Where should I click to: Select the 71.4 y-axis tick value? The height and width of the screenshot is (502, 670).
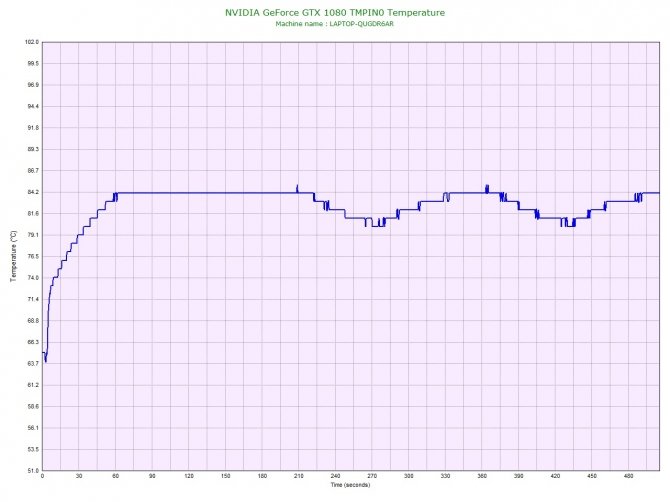[33, 299]
